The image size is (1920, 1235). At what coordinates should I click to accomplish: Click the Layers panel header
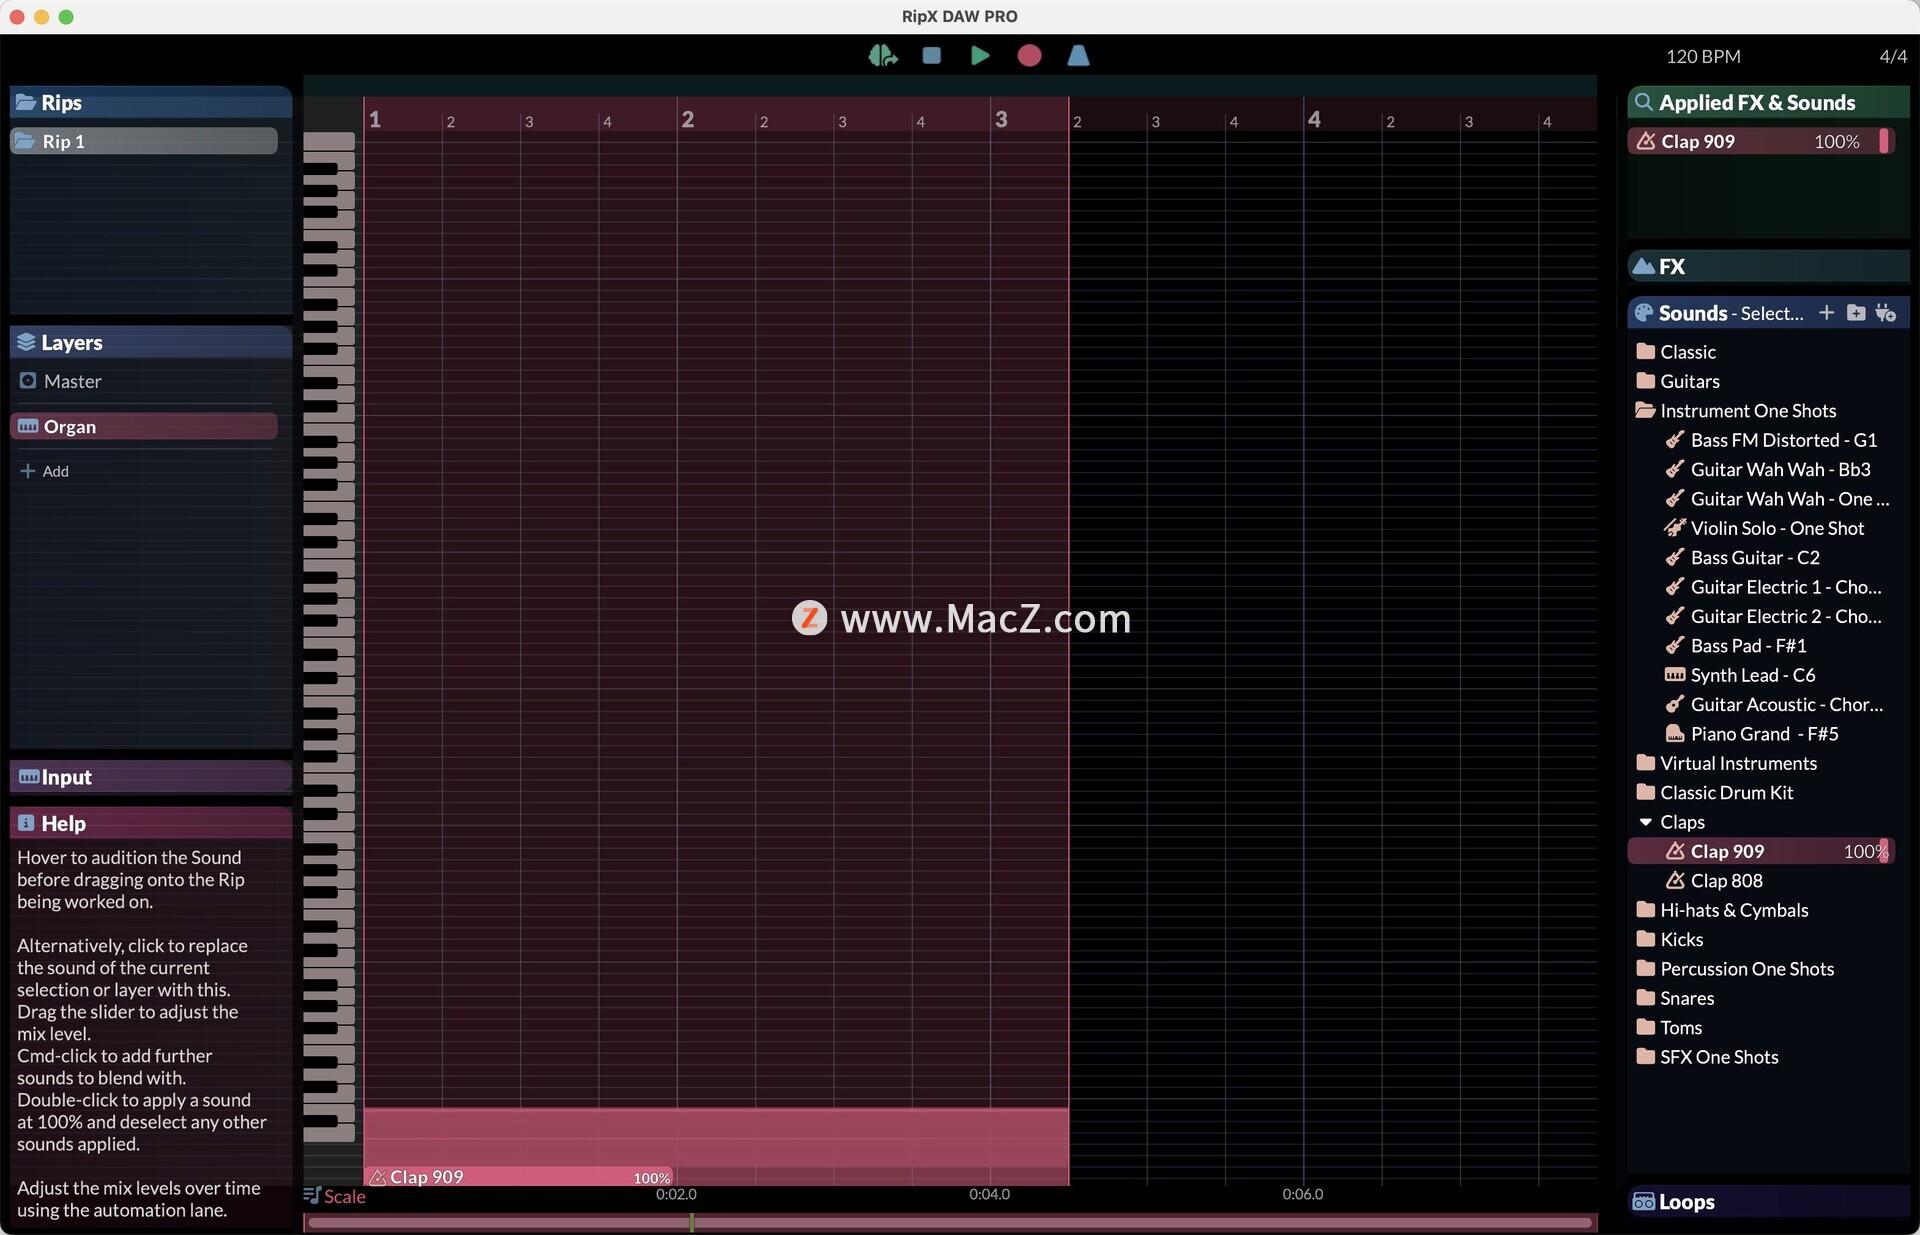(151, 342)
